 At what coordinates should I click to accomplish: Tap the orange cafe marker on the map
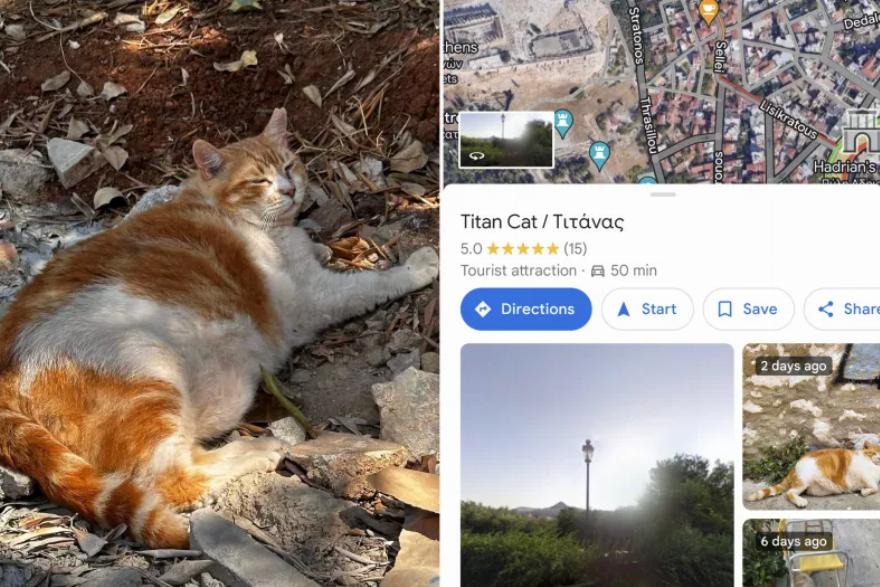tap(709, 11)
